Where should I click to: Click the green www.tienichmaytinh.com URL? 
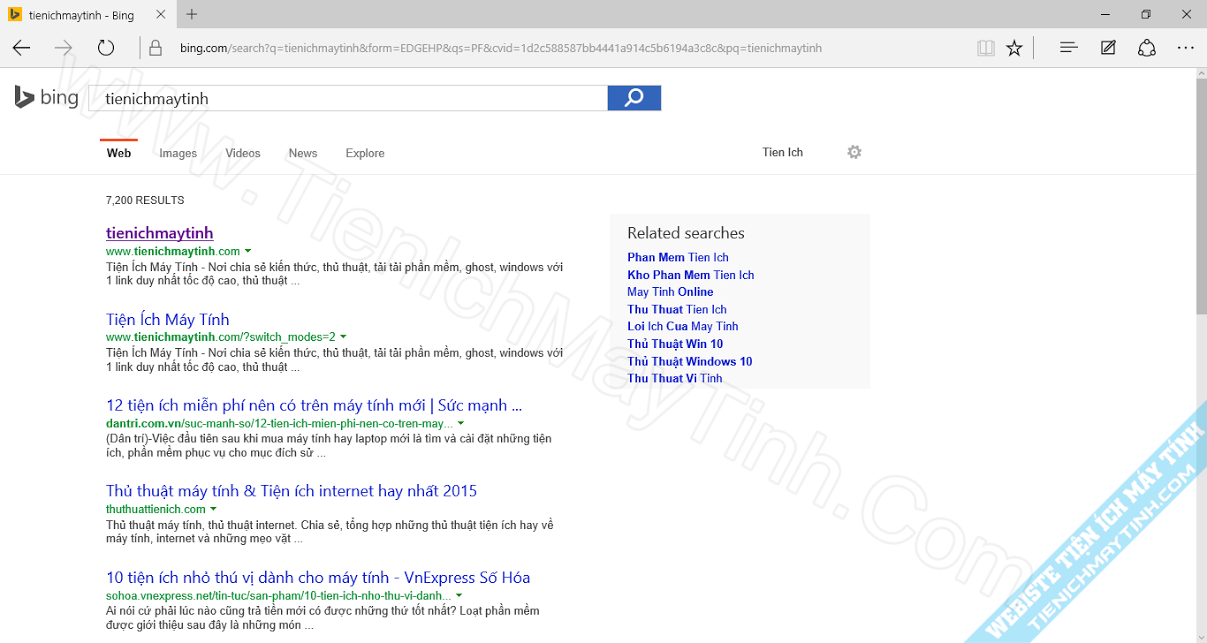tap(173, 251)
